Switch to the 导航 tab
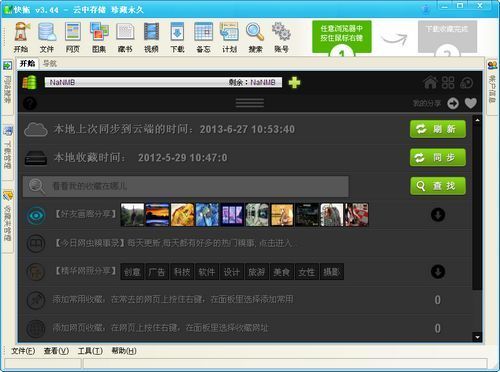Screen dimensions: 500x372 tap(50, 63)
